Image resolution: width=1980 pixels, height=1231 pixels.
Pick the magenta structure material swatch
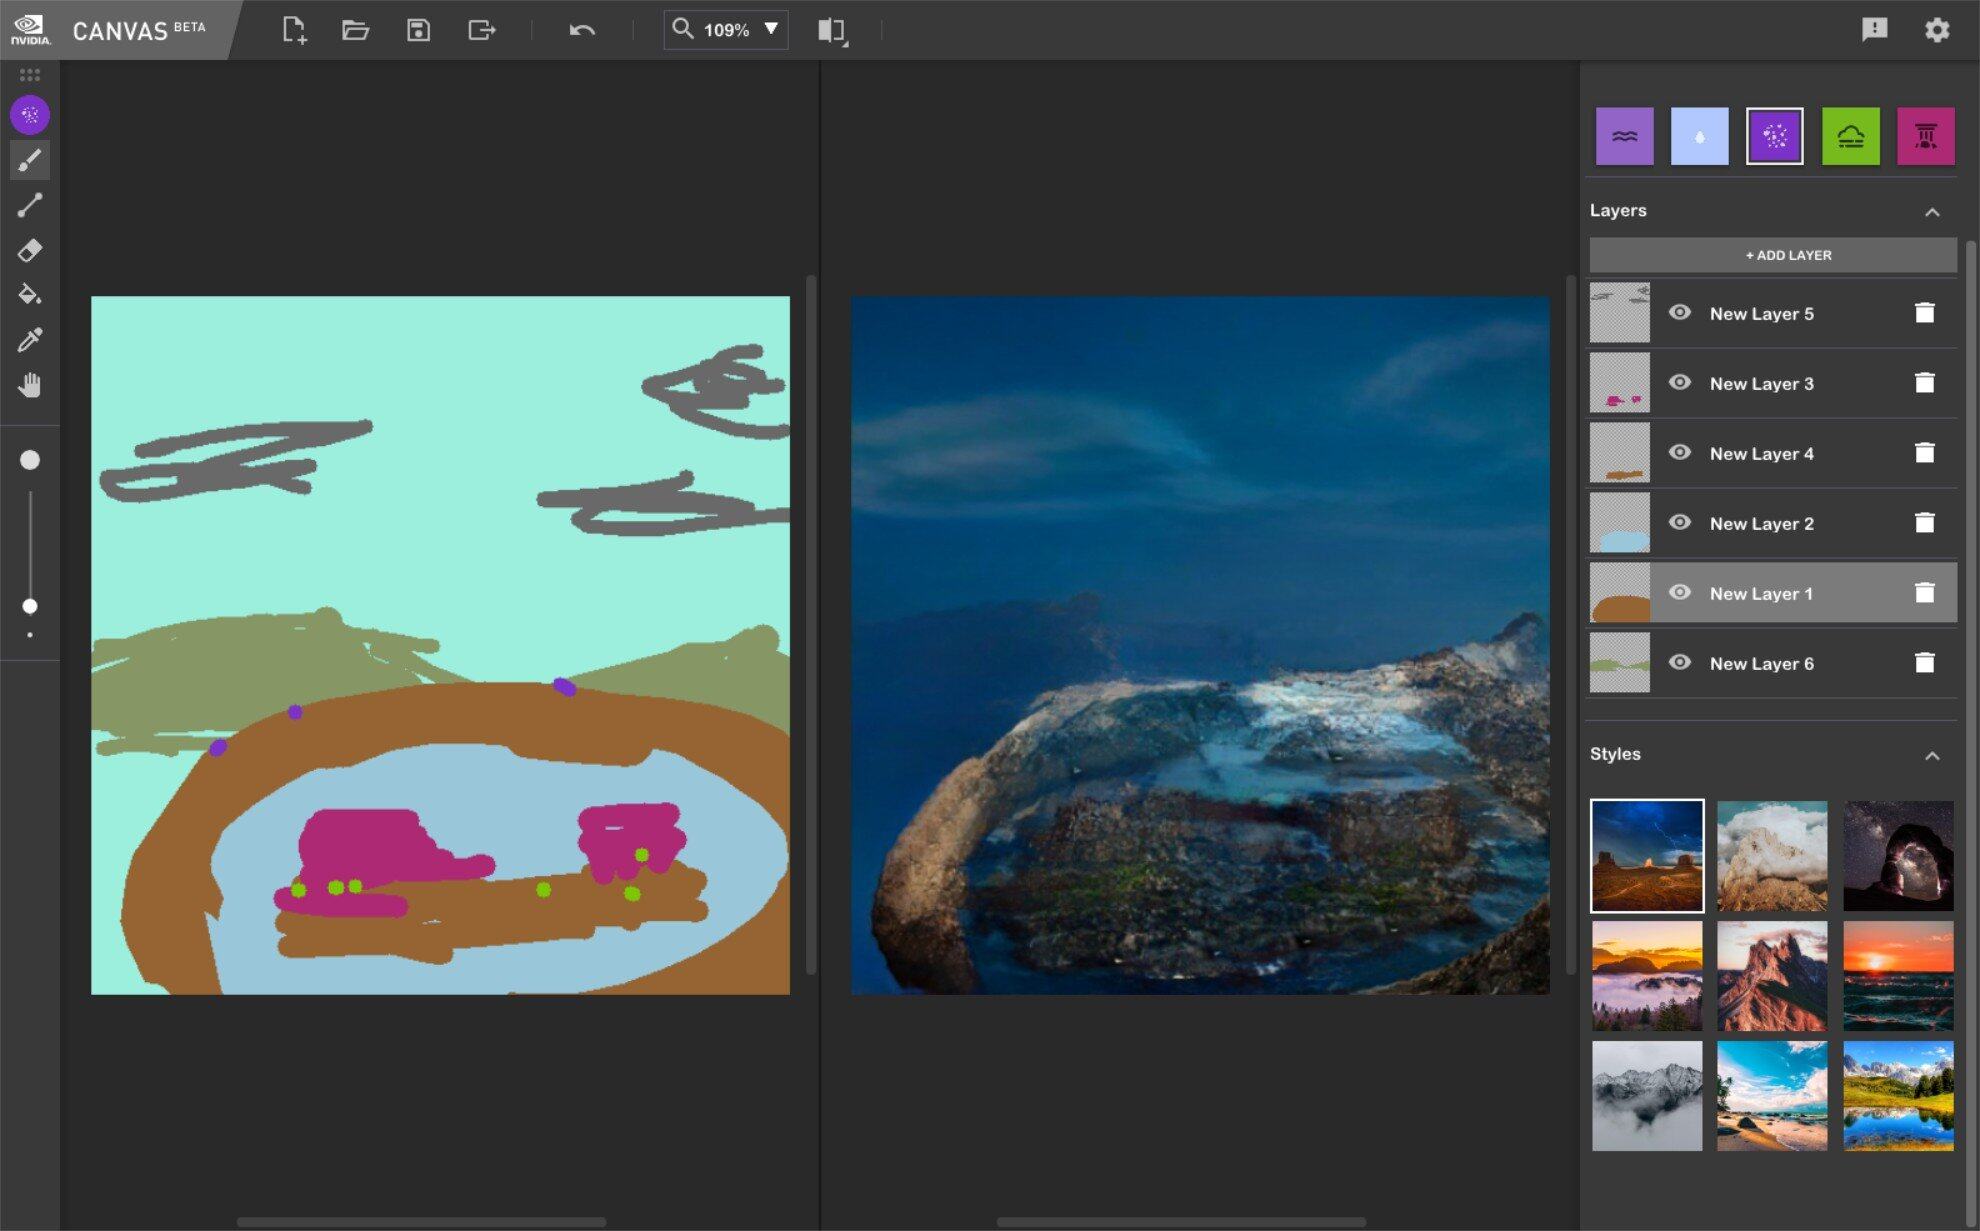tap(1926, 136)
